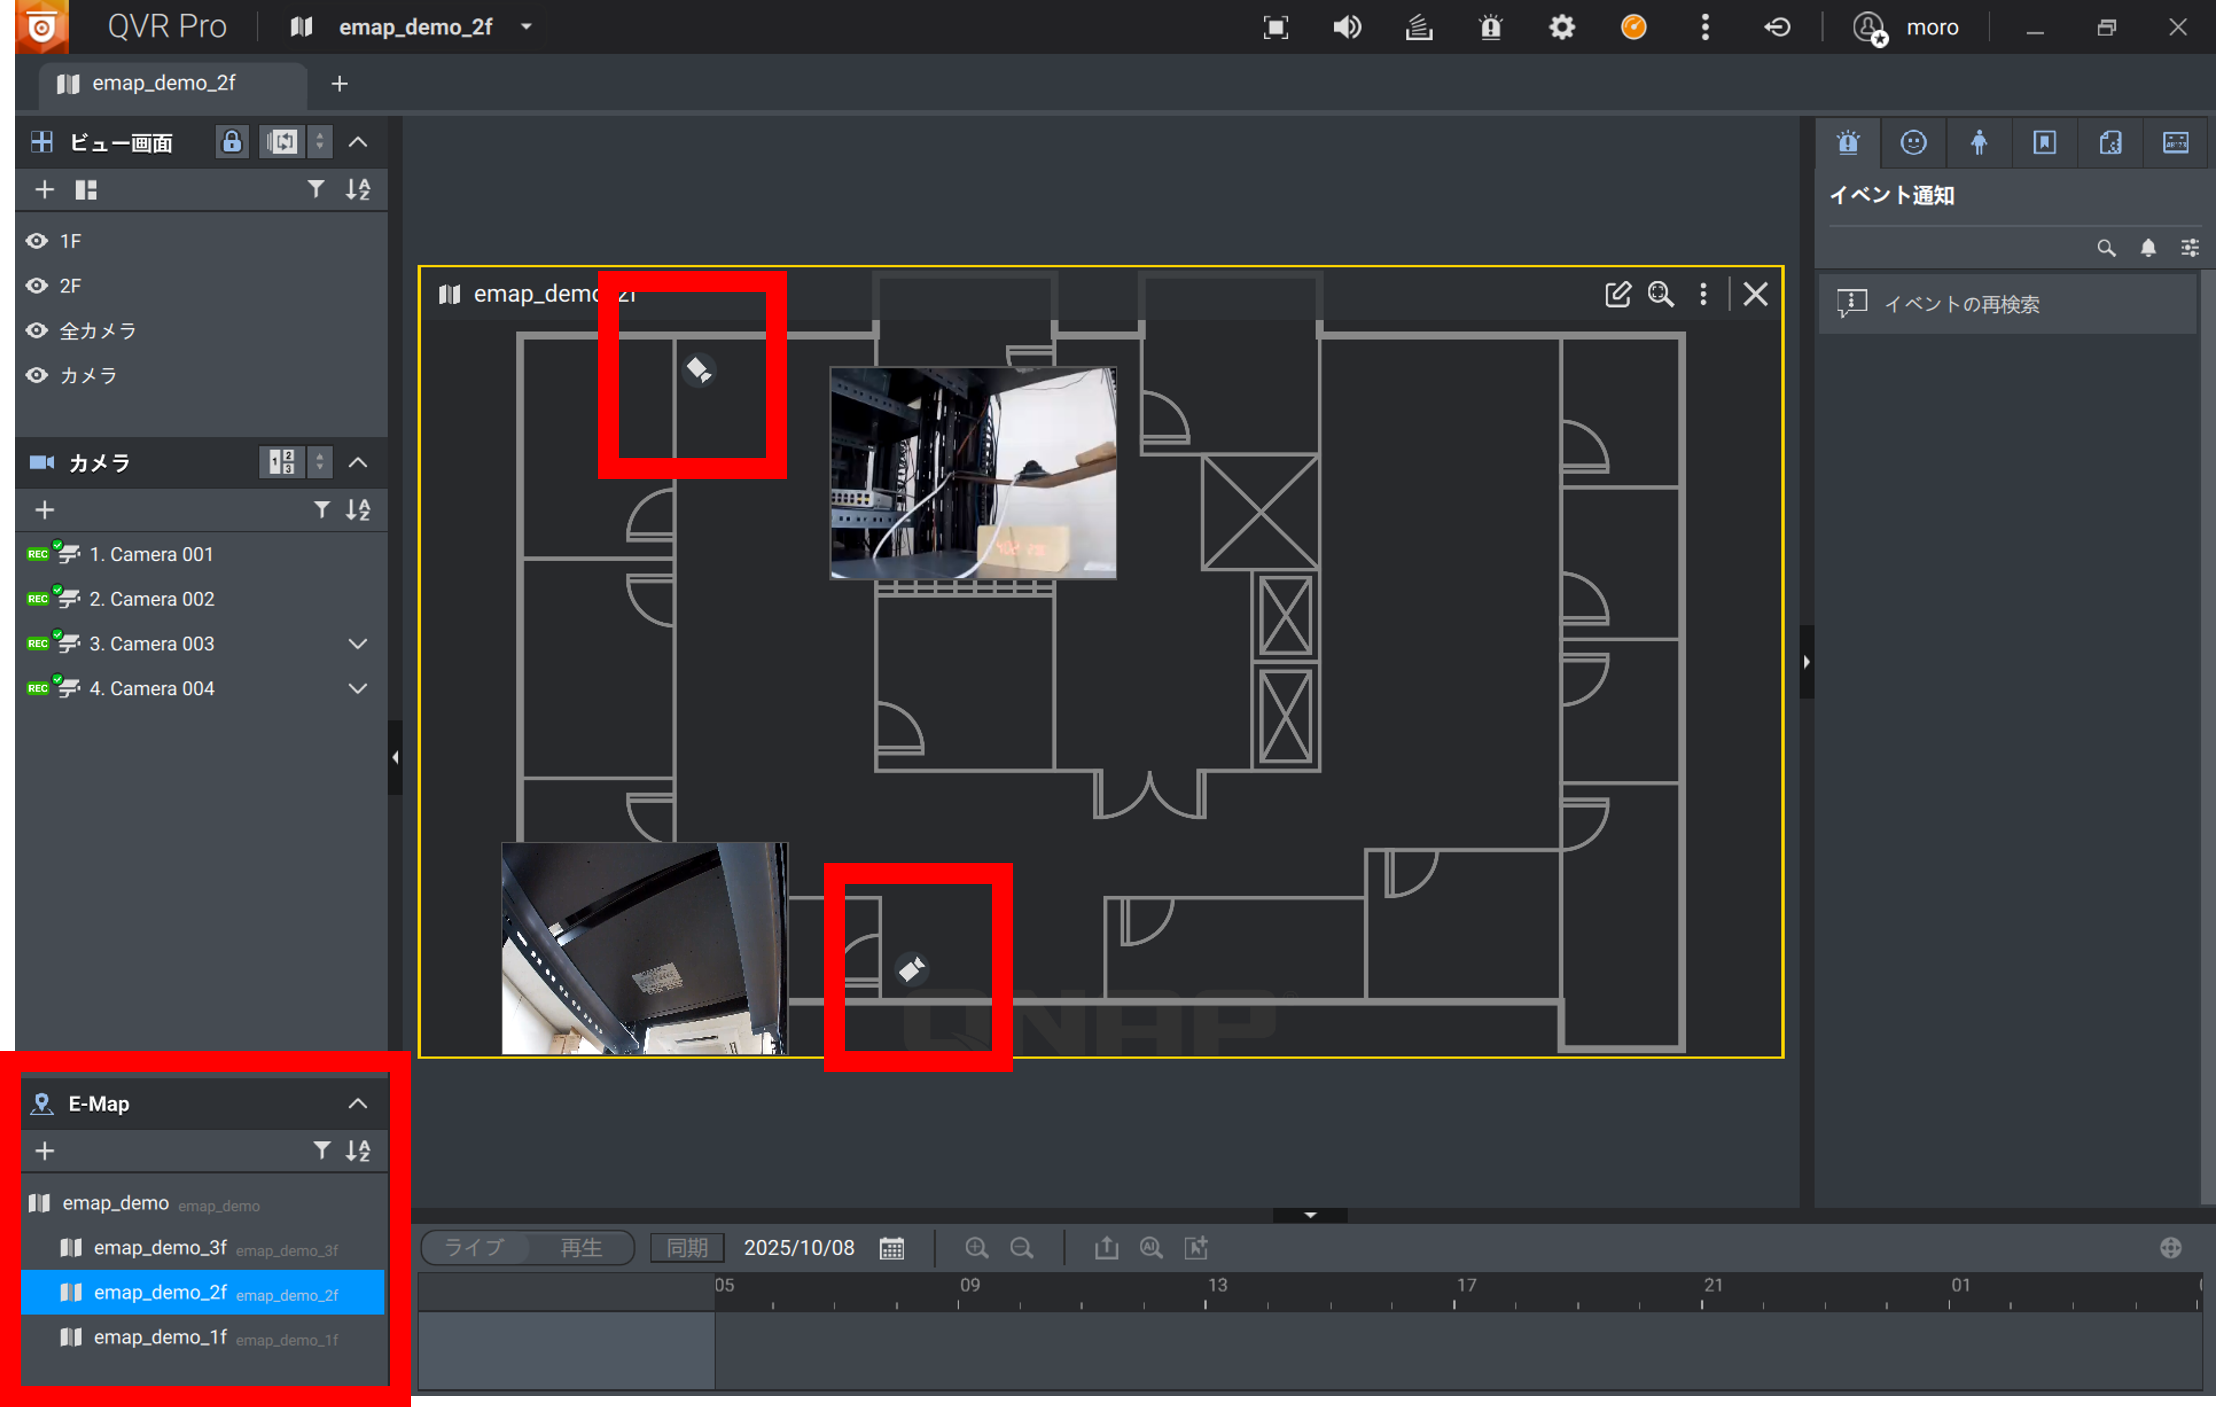Click the E-Map edit pencil icon
Screen dimensions: 2216x1407
(x=1617, y=294)
